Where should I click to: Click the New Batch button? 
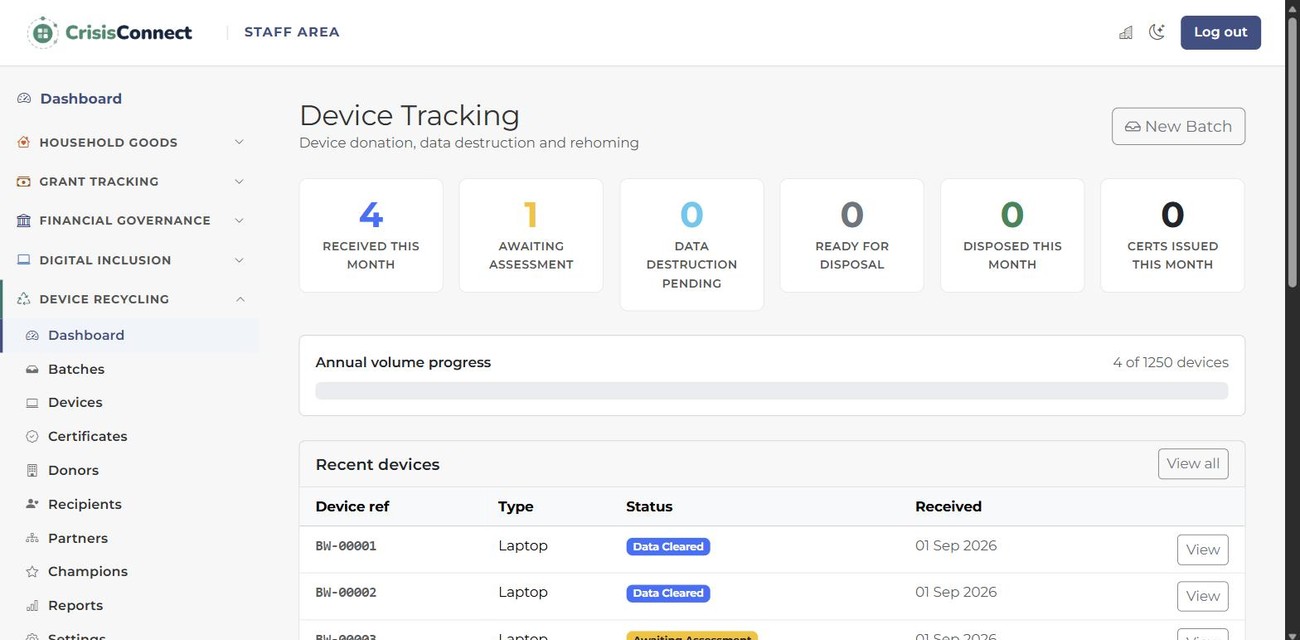(1178, 126)
